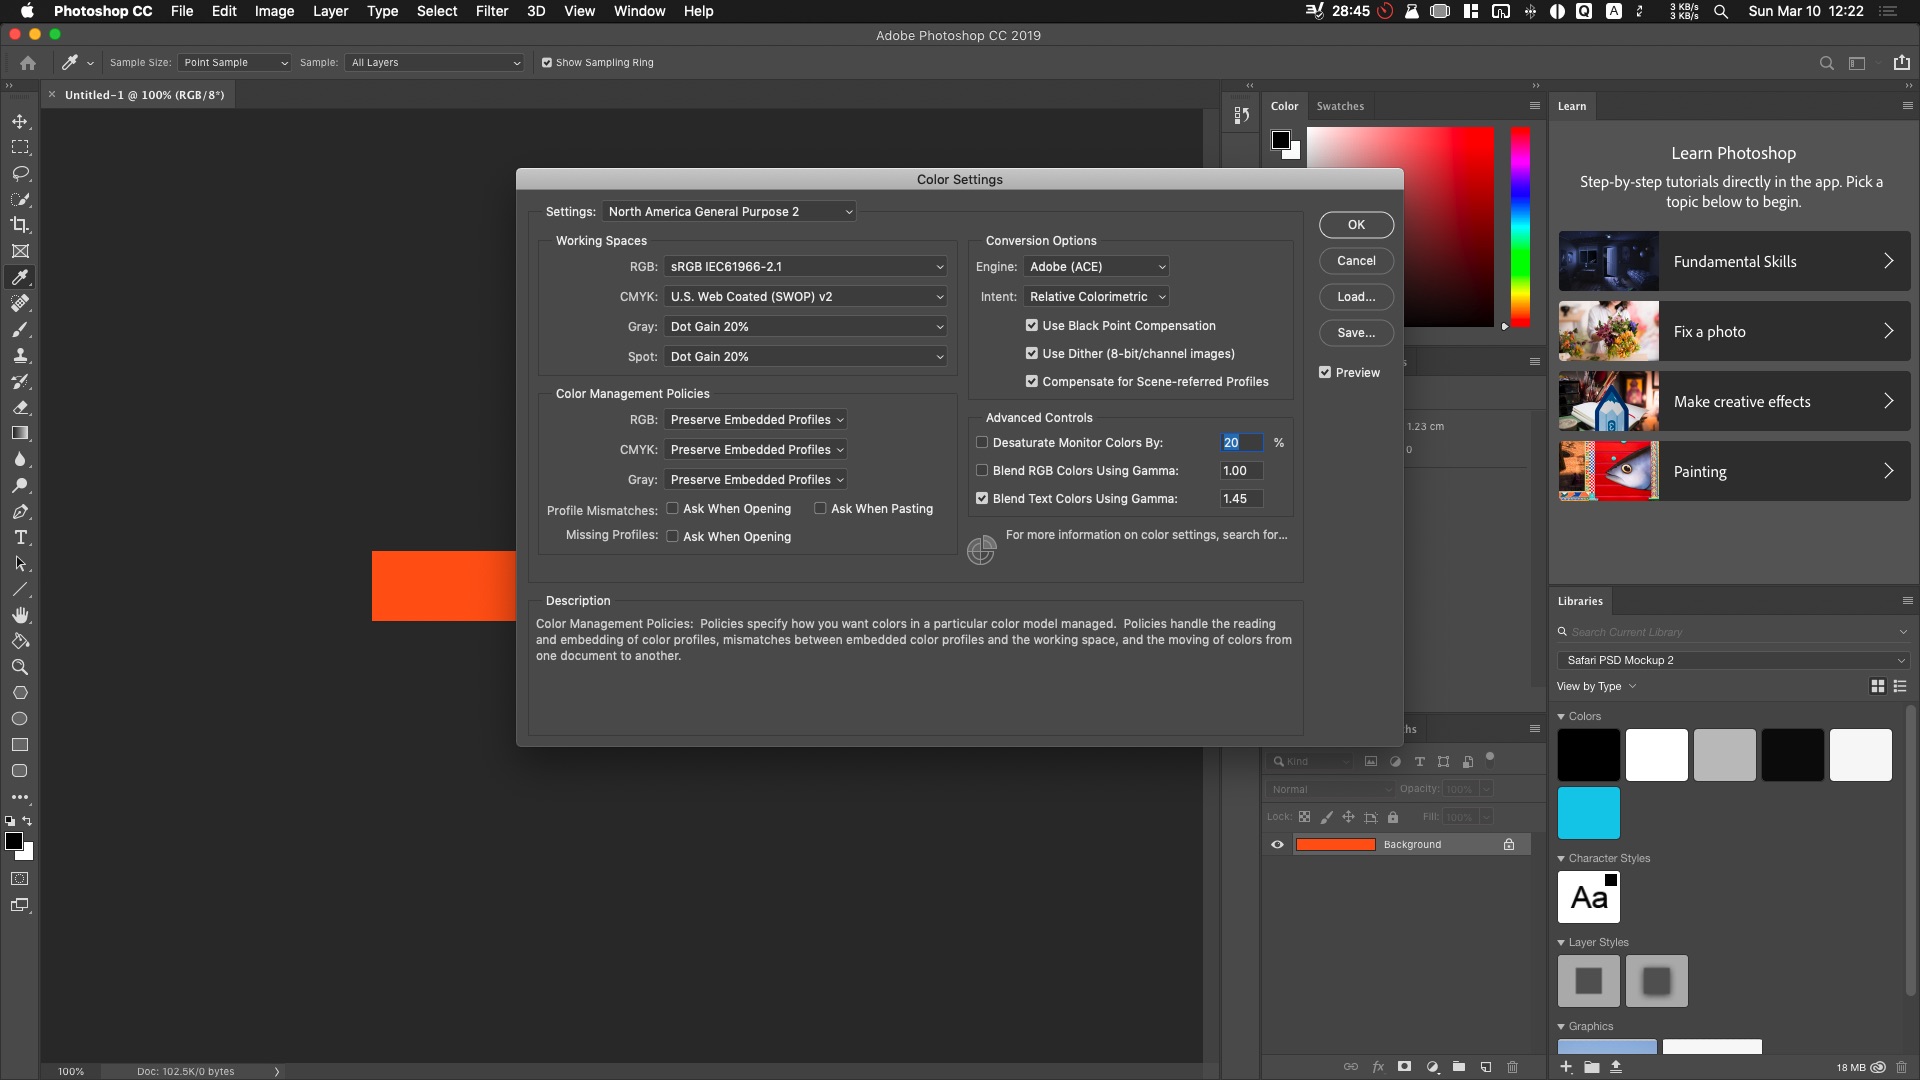Image resolution: width=1920 pixels, height=1080 pixels.
Task: Select the Eraser tool
Action: click(x=20, y=407)
